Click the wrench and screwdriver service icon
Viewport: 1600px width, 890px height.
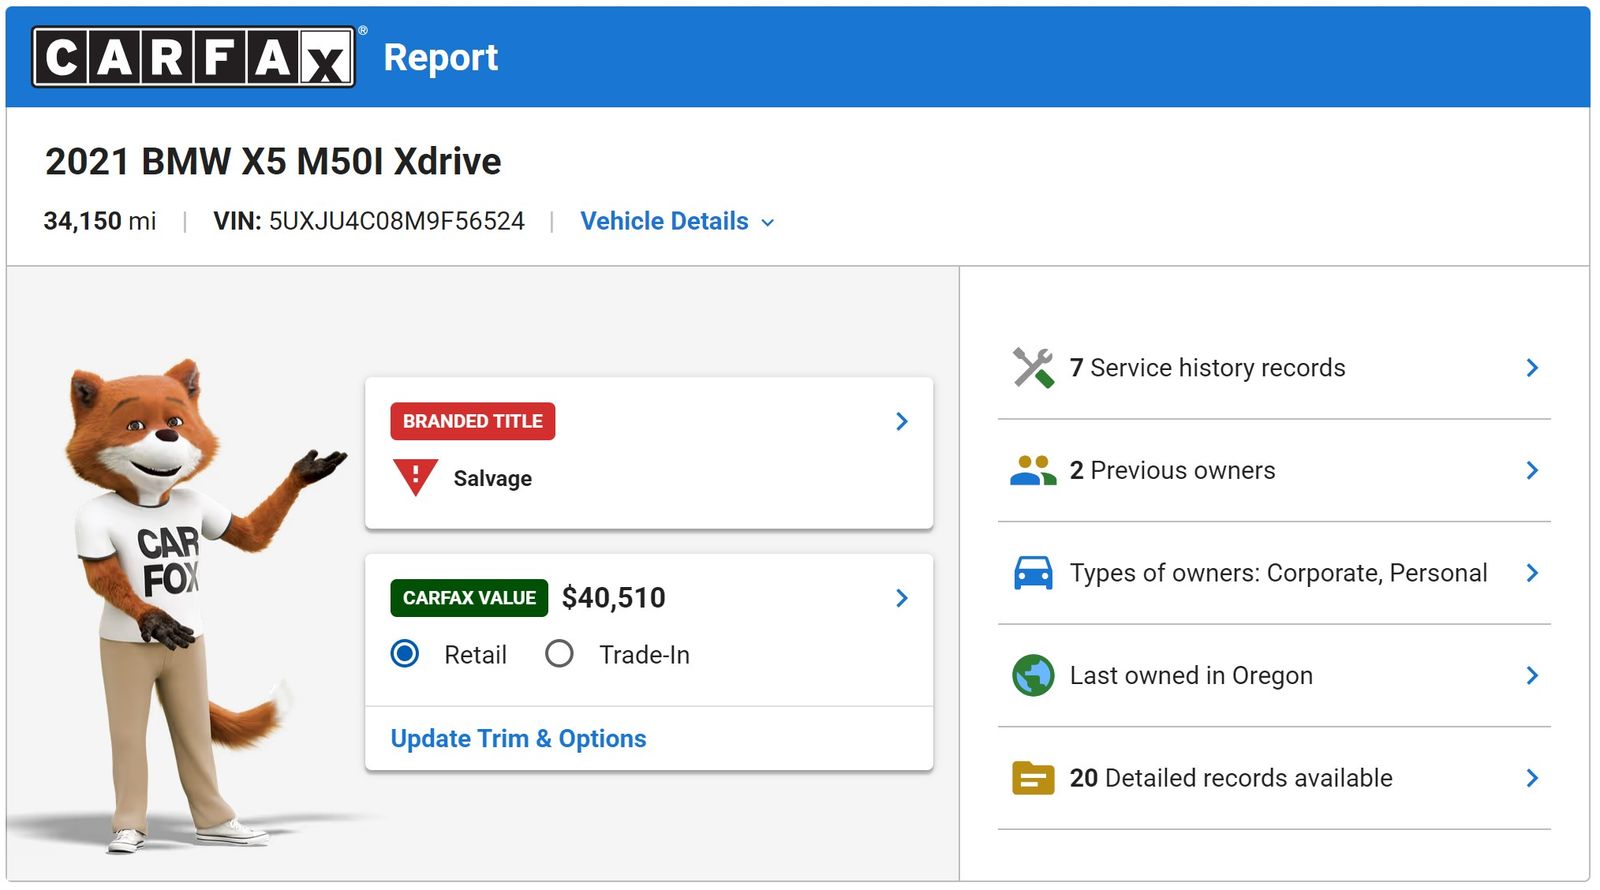point(1033,368)
